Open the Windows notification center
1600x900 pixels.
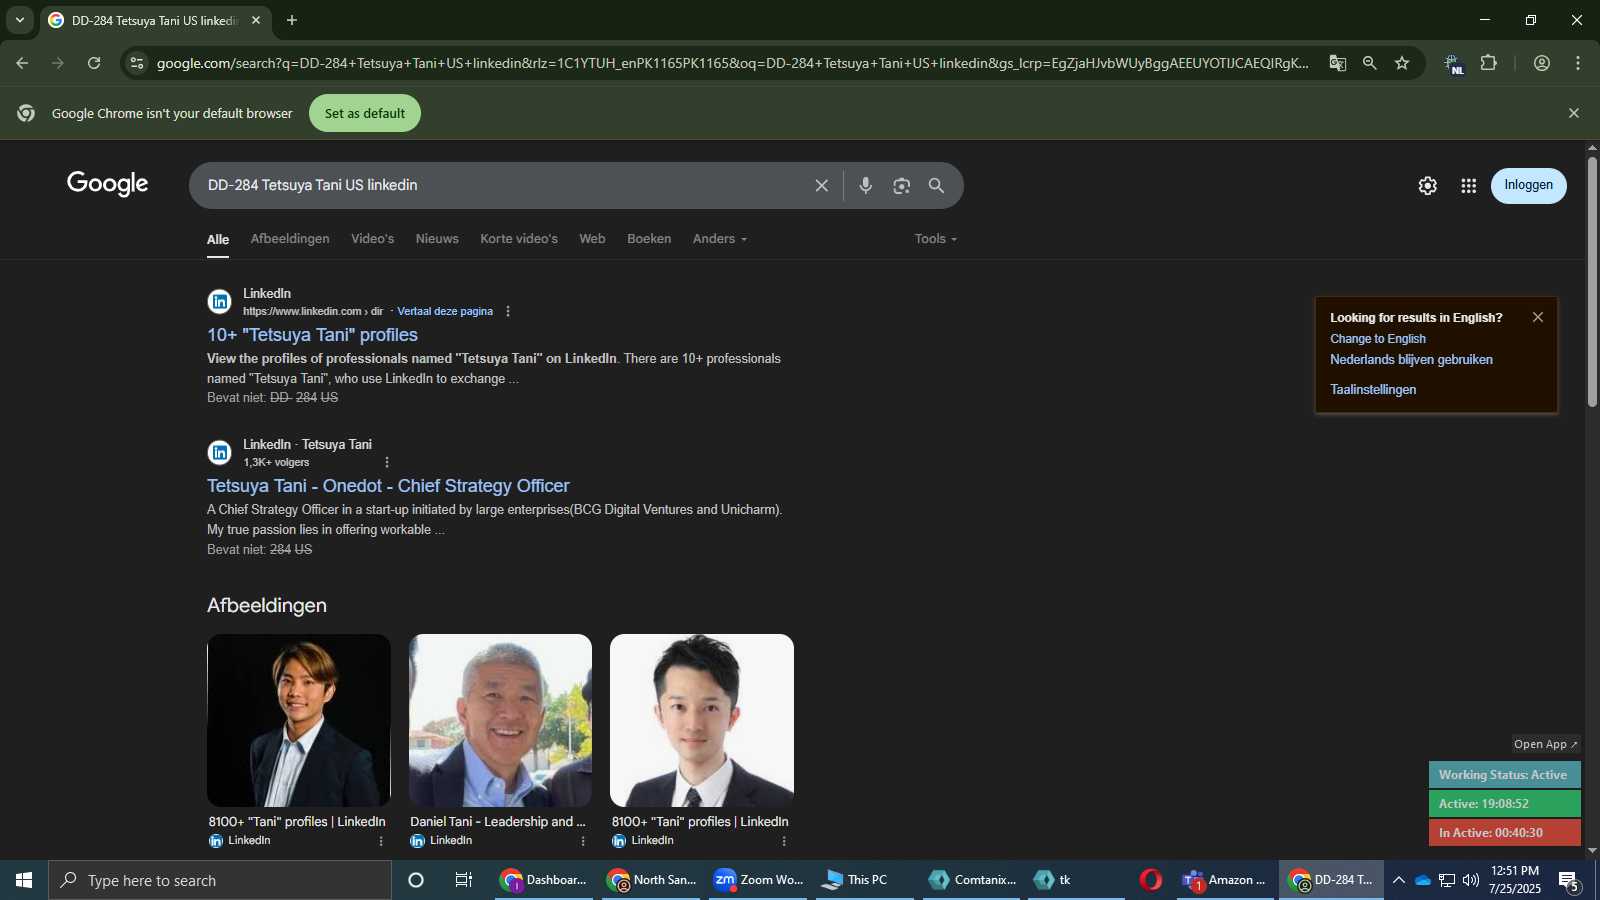(1569, 881)
